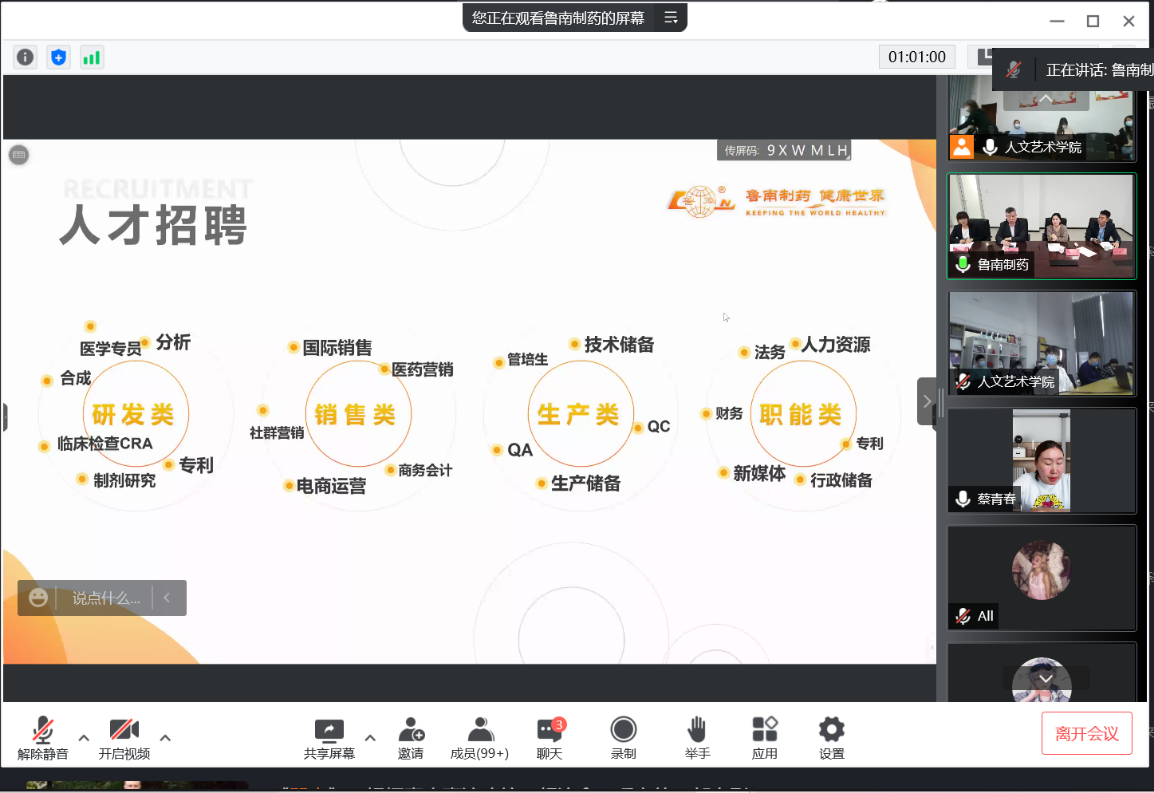This screenshot has height=793, width=1154.
Task: Expand audio options arrow beside 解除静音
Action: pos(84,738)
